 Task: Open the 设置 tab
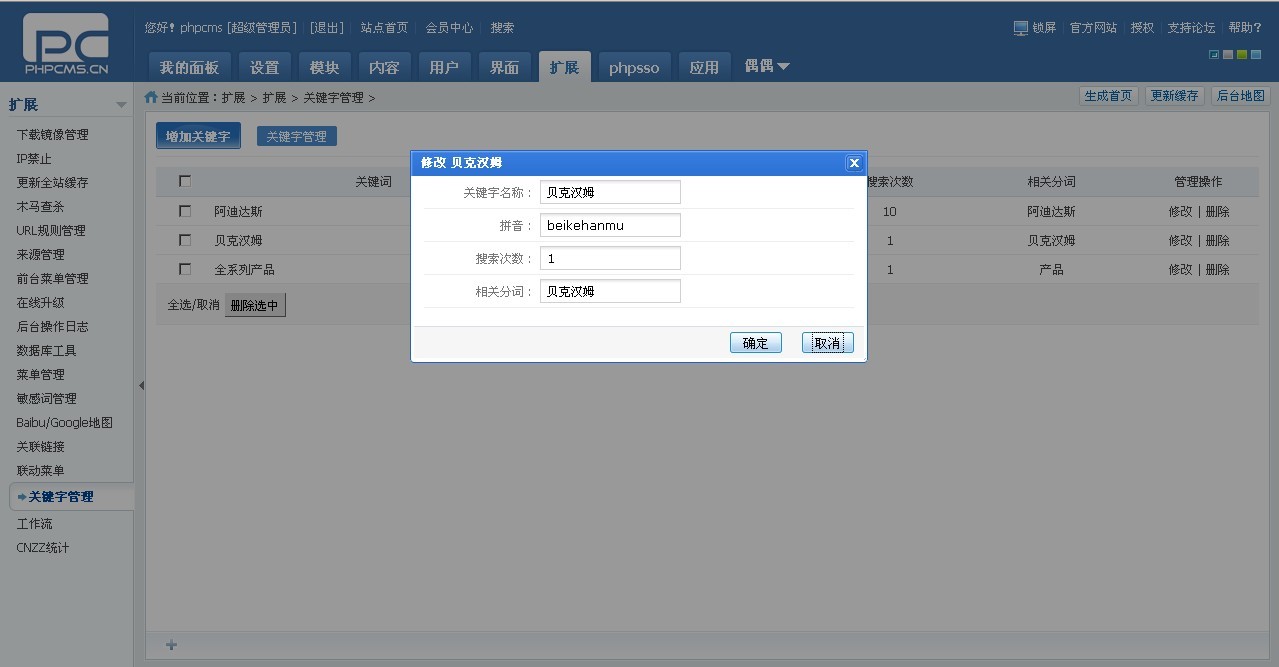(265, 67)
